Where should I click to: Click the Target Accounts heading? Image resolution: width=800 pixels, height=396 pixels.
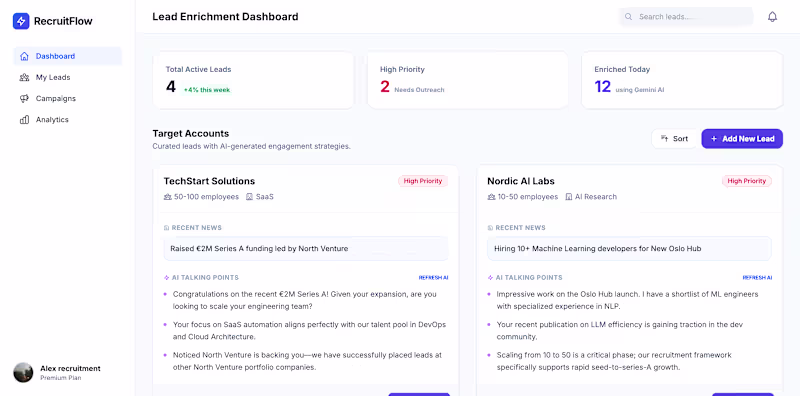tap(191, 134)
